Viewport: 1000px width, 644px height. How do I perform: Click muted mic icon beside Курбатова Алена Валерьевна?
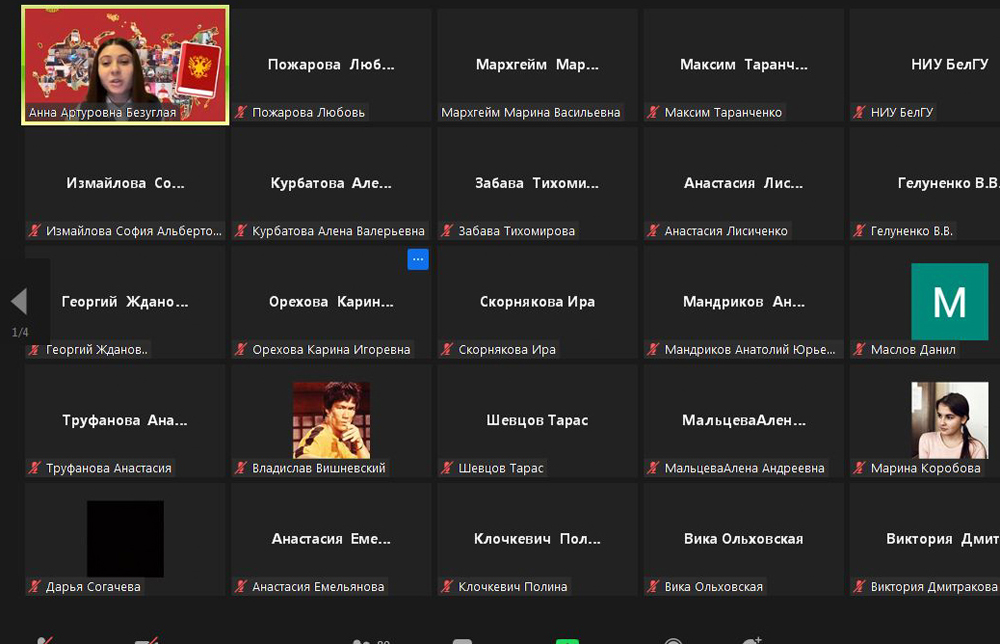240,231
